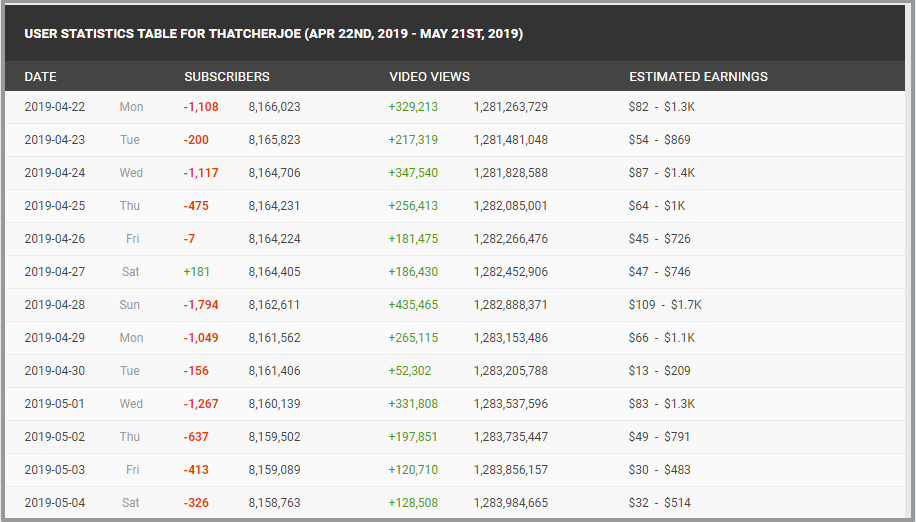The height and width of the screenshot is (522, 916).
Task: Select the 2019-04-26 date cell
Action: 54,239
